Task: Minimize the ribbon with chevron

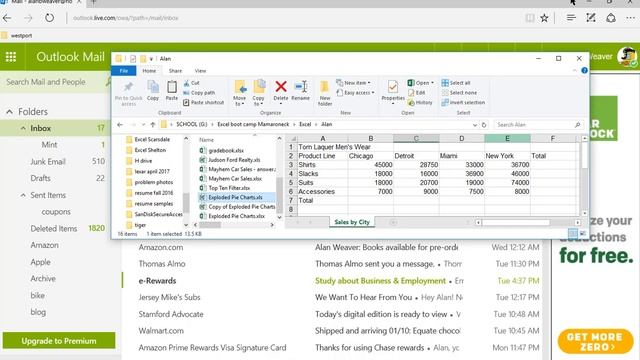Action: pos(575,71)
